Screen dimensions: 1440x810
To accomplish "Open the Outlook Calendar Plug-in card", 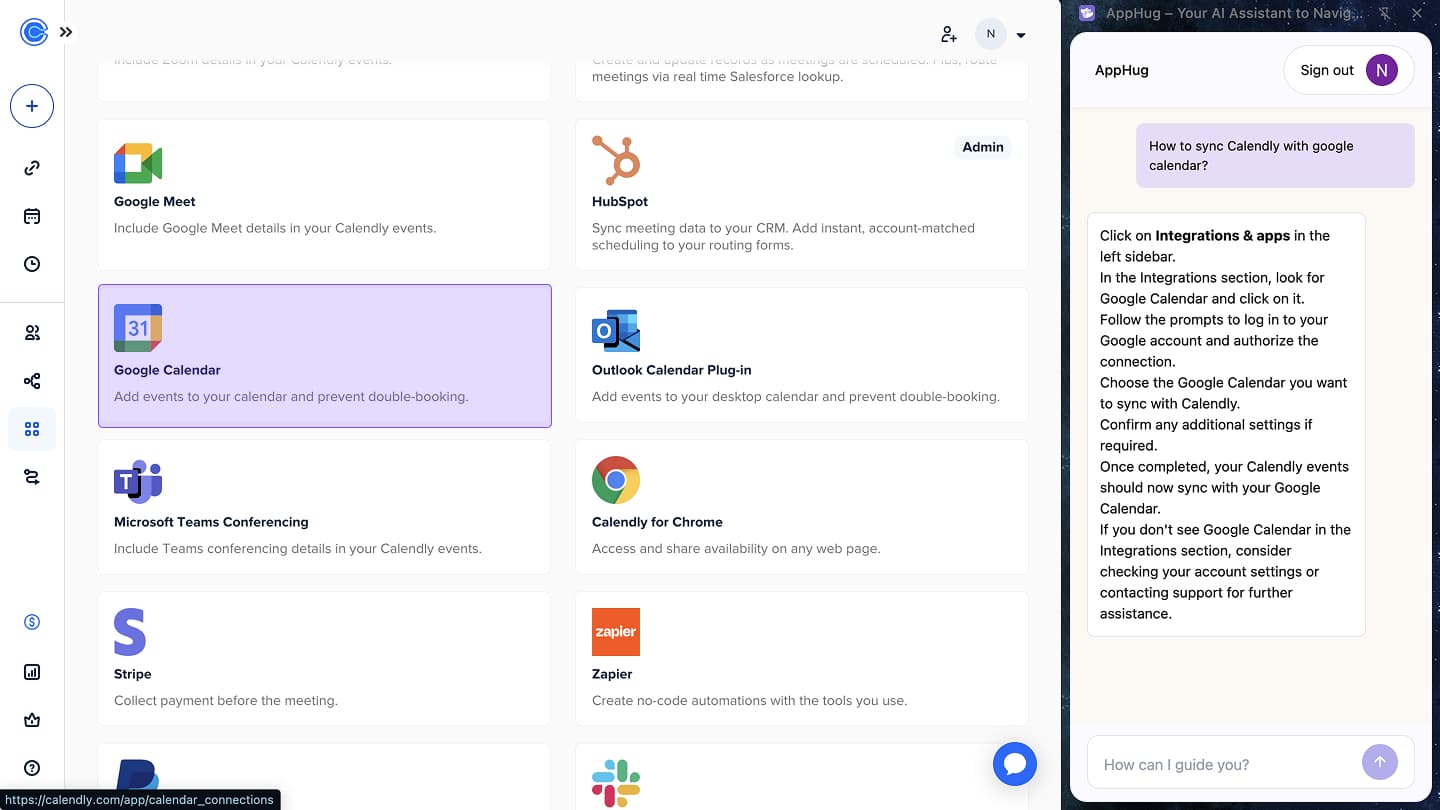I will pos(801,356).
